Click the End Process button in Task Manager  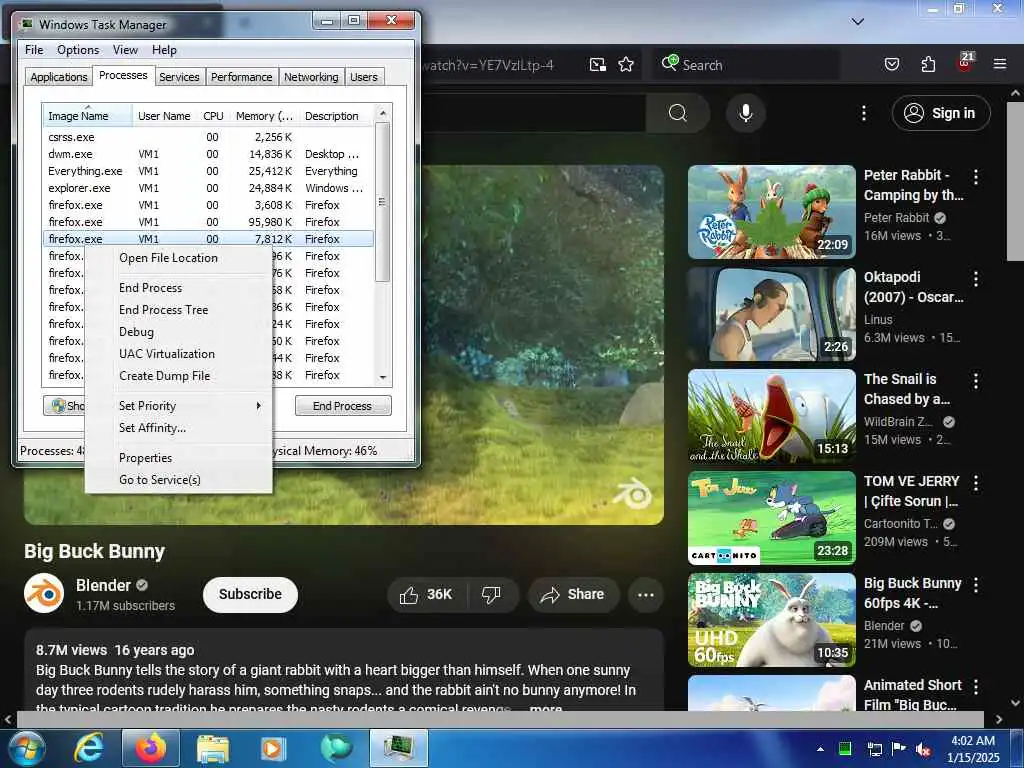343,406
